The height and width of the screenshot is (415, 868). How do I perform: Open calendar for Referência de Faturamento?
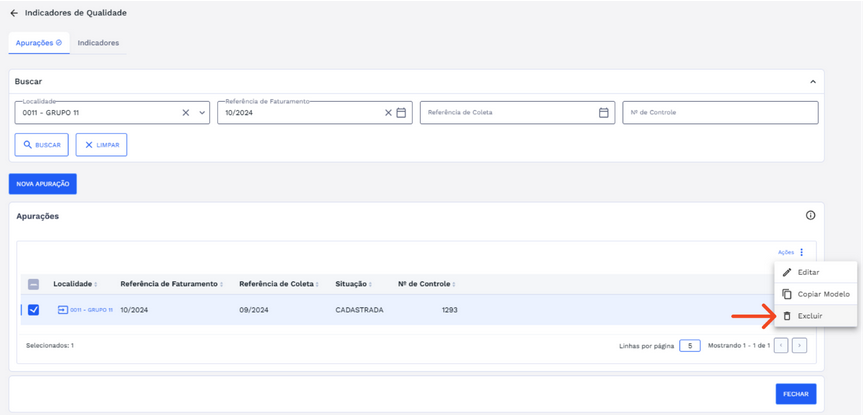point(401,113)
